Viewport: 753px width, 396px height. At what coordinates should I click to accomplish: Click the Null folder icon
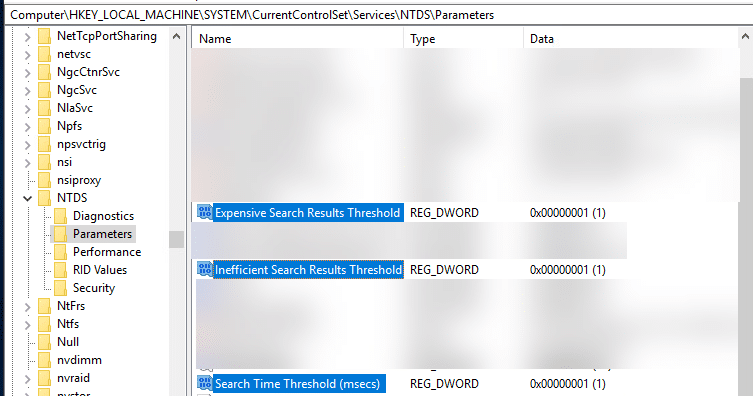click(44, 342)
